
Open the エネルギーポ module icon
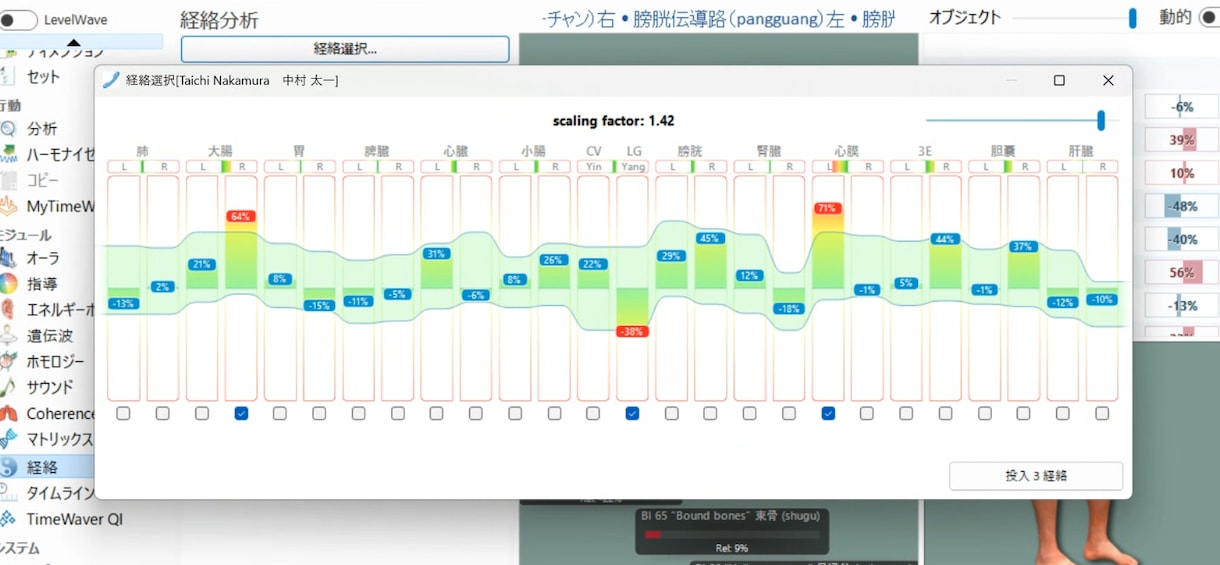[x=8, y=310]
